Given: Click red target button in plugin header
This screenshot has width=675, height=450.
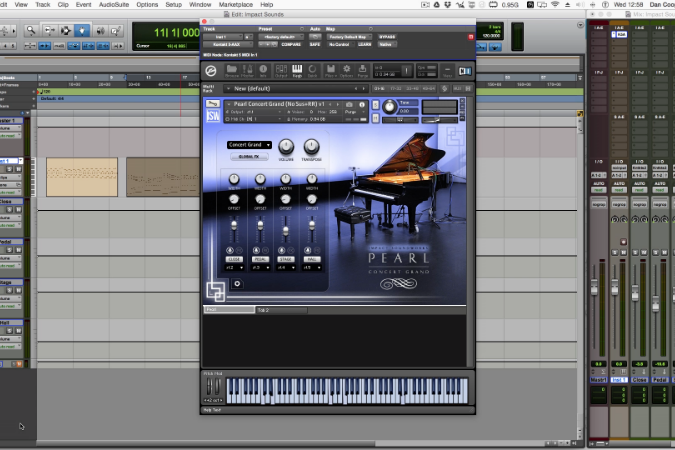Looking at the screenshot, I should pyautogui.click(x=471, y=37).
